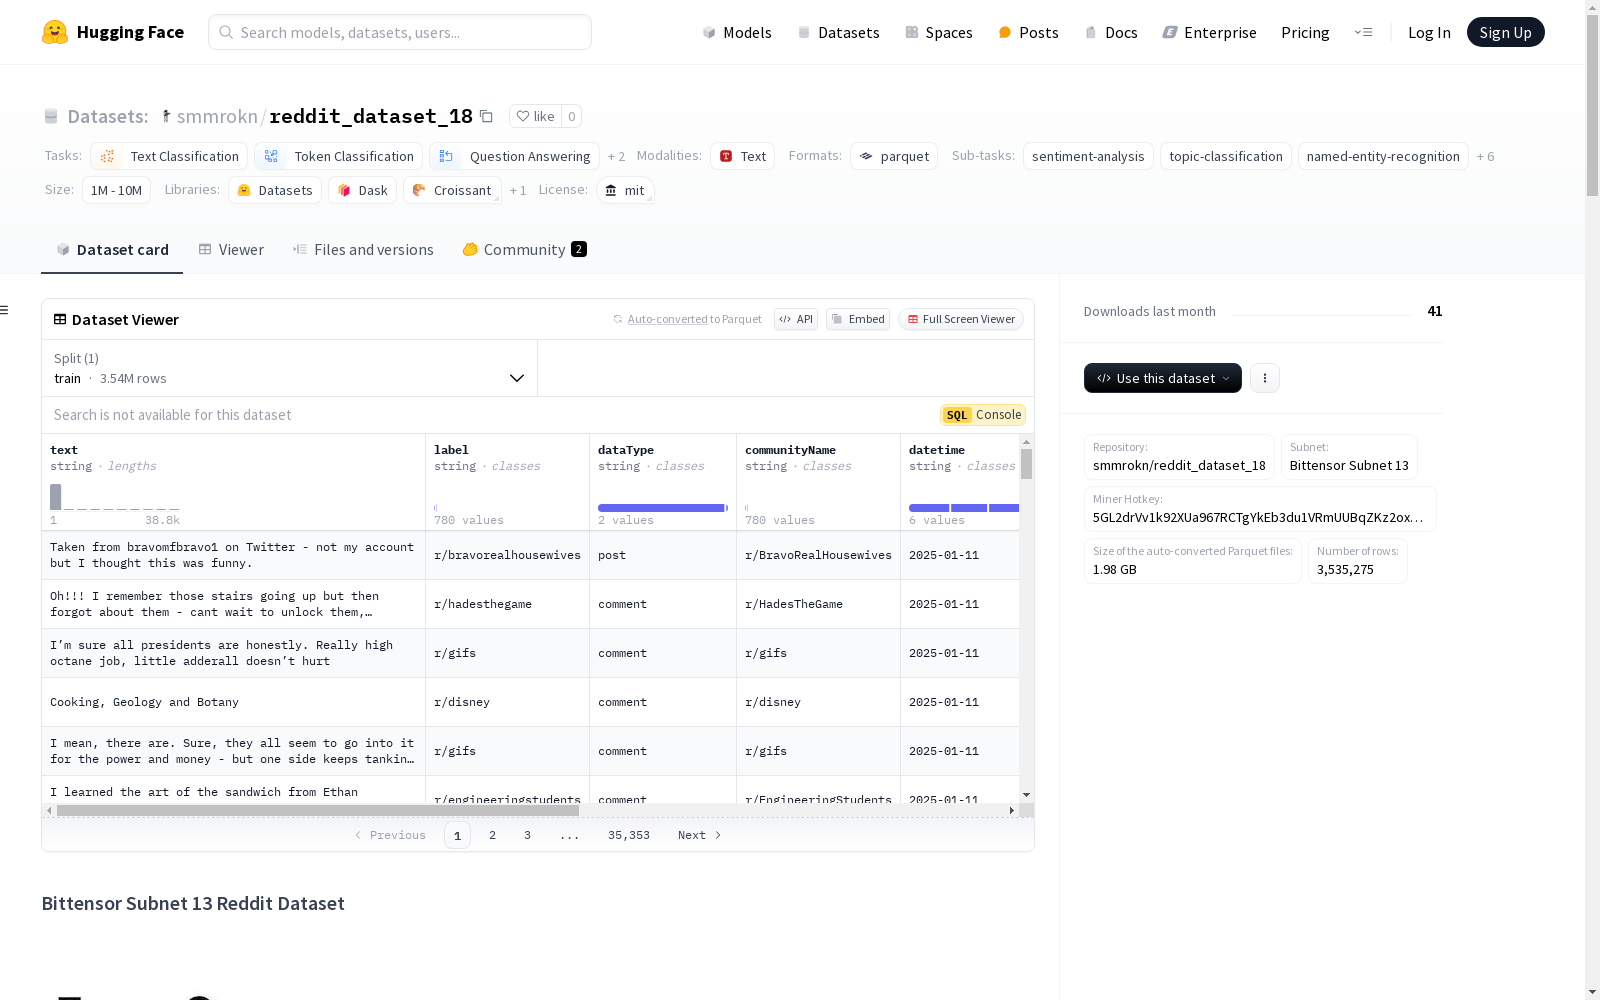Open the SQL Console
Screen dimensions: 1600x1000
983,415
